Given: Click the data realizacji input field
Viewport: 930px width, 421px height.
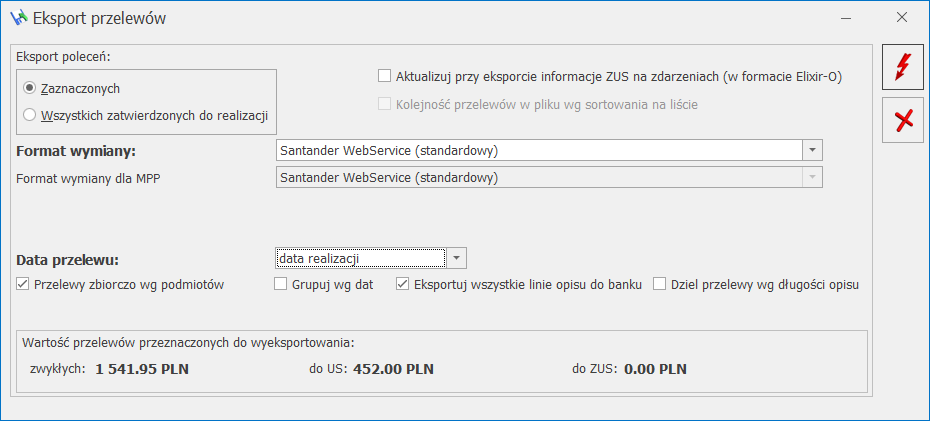Looking at the screenshot, I should coord(361,259).
